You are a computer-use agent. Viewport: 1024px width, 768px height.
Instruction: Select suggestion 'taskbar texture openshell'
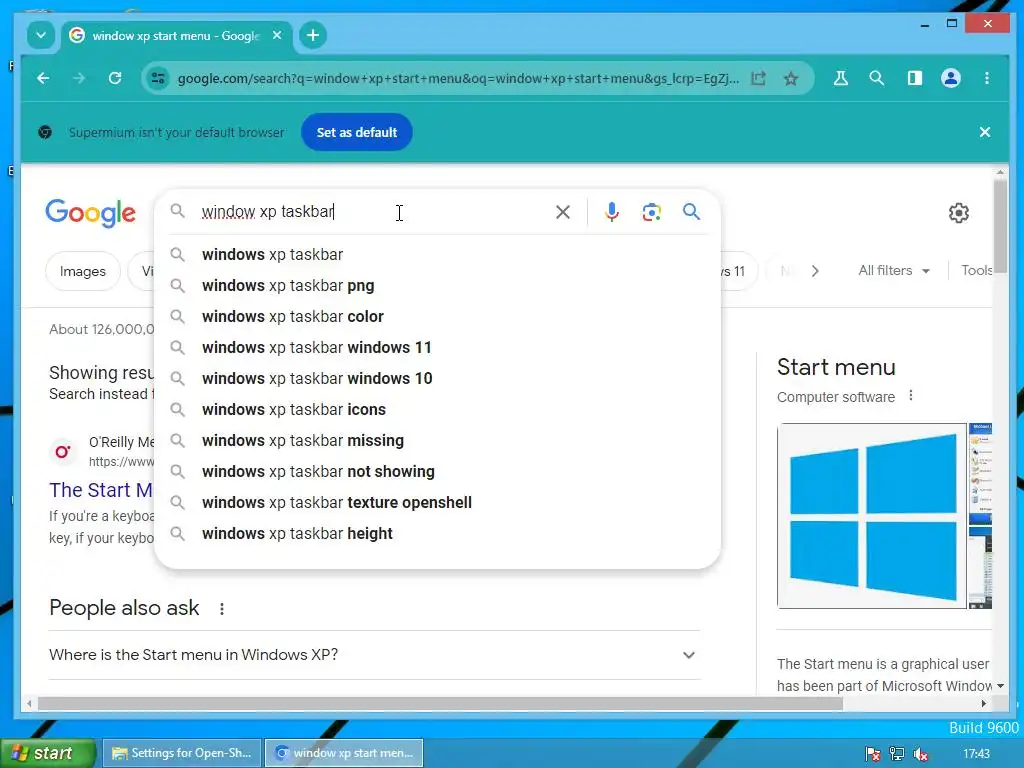(438, 503)
